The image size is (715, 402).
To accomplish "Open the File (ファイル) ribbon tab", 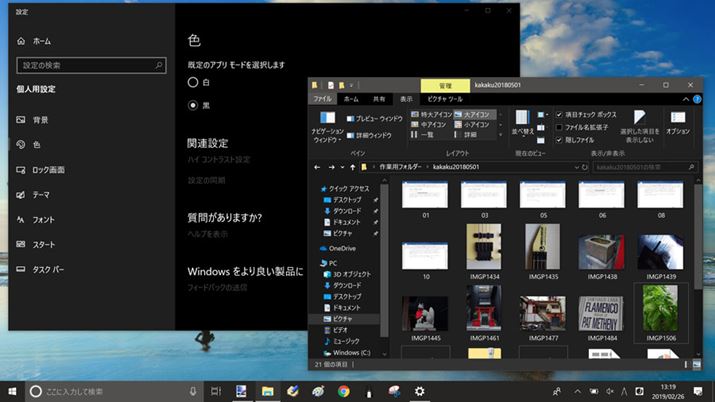I will (x=322, y=99).
